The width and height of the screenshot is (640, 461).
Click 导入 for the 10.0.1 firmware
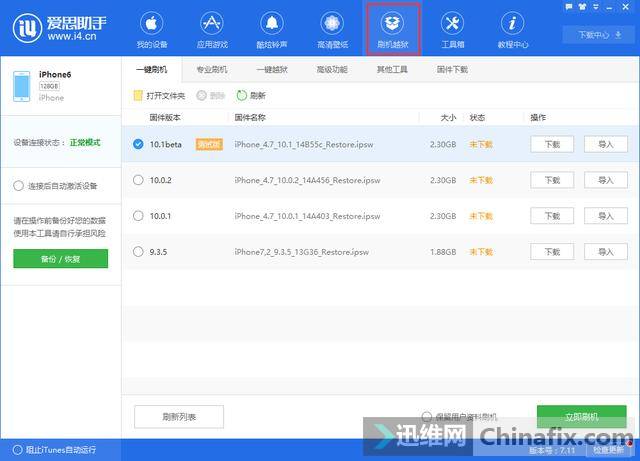tap(606, 216)
